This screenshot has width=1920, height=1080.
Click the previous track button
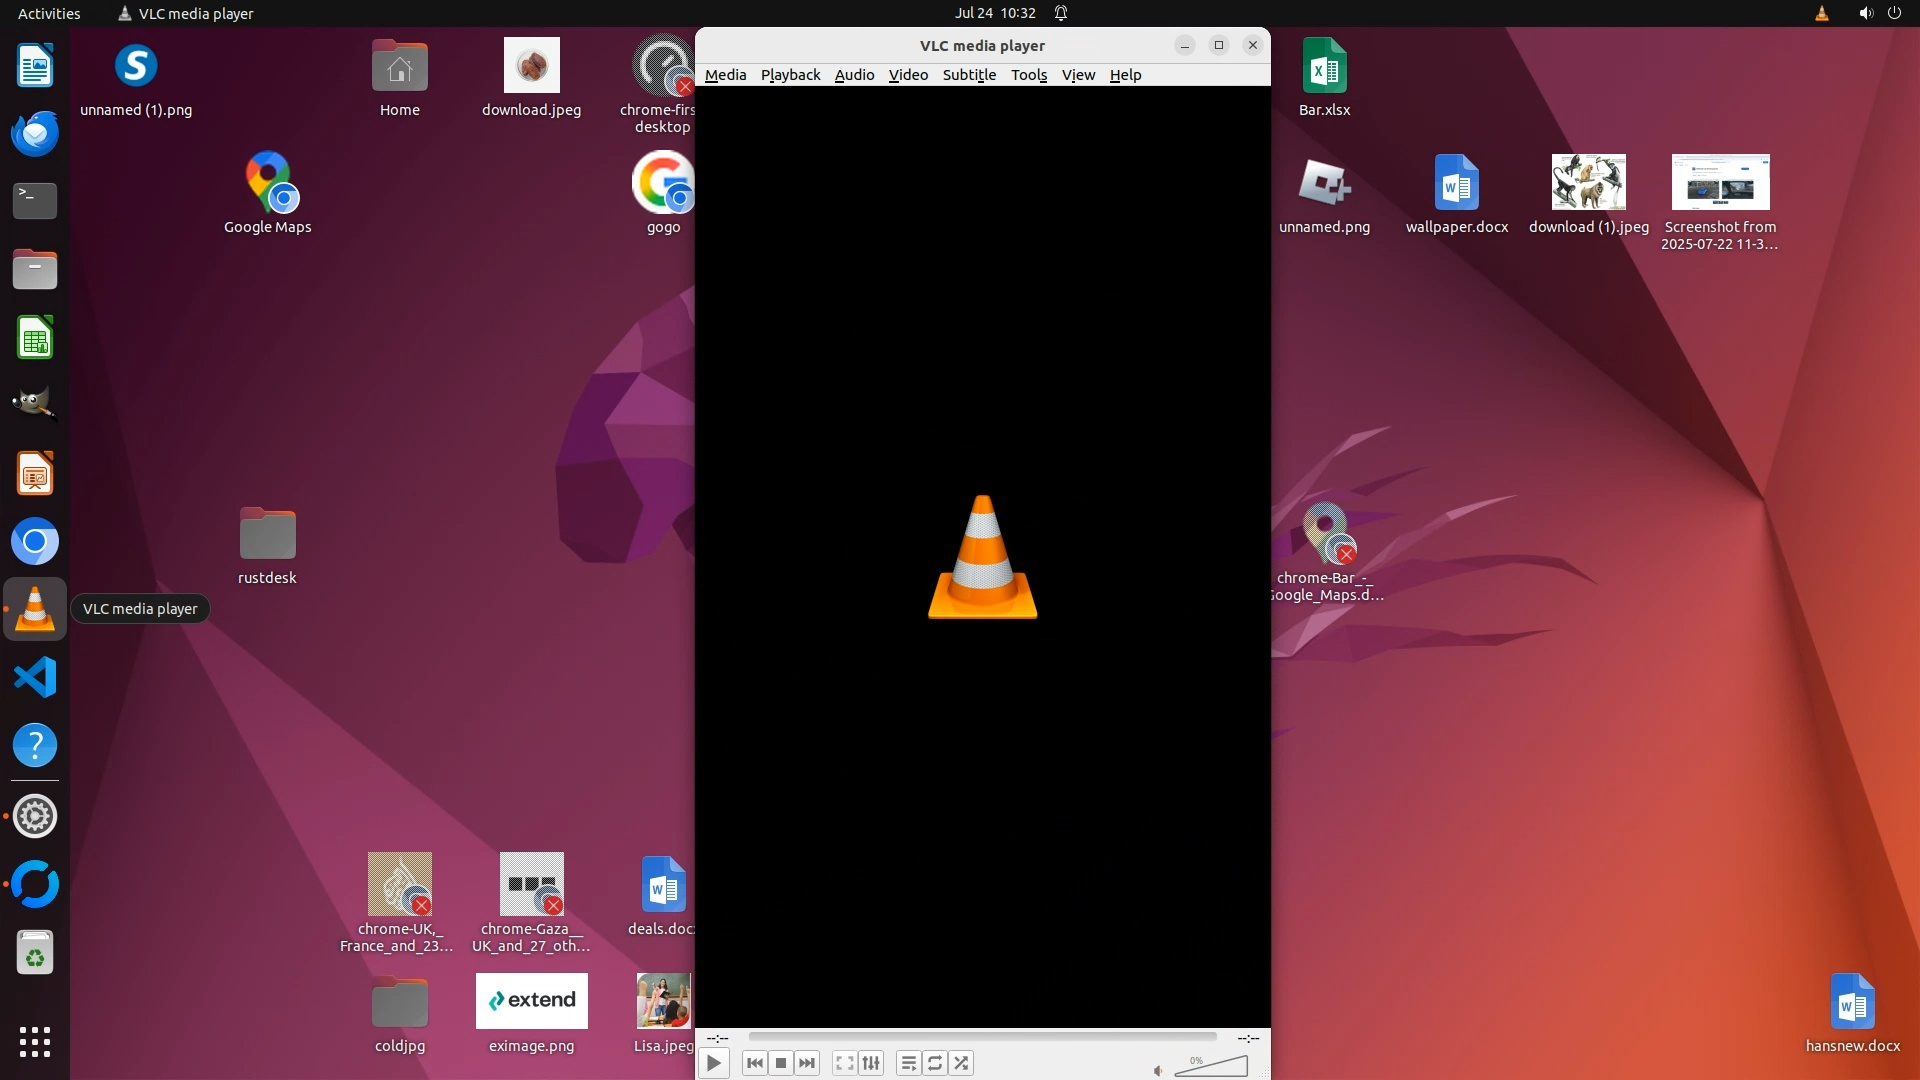tap(755, 1063)
